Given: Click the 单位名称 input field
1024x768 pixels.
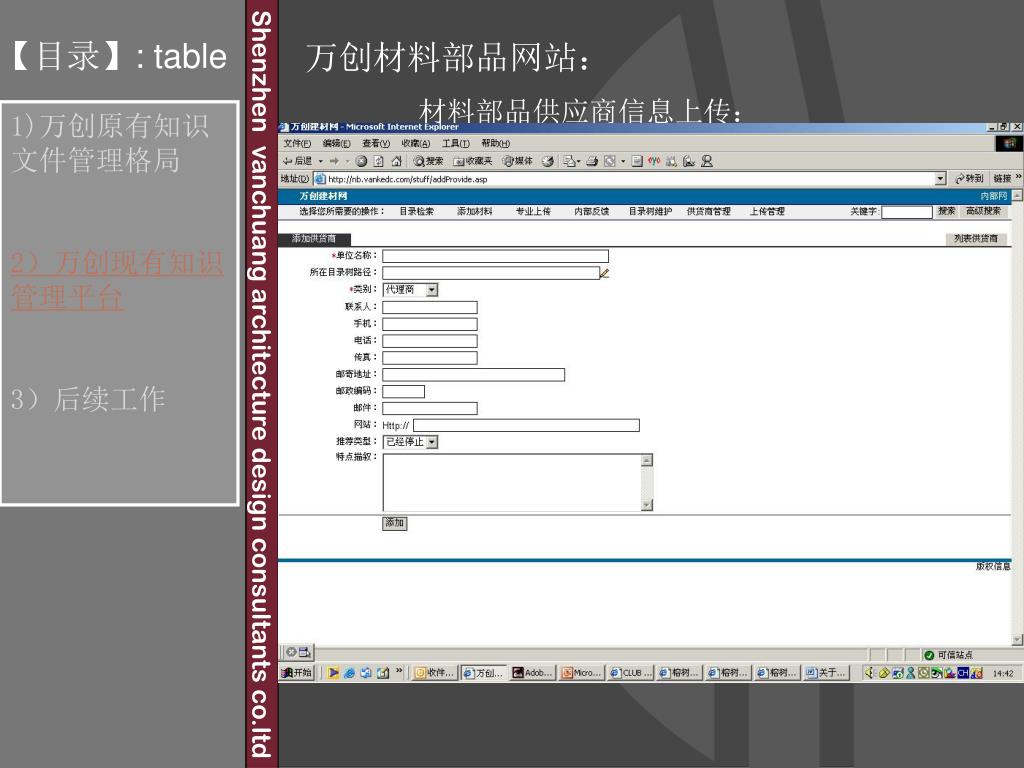Looking at the screenshot, I should (x=495, y=256).
